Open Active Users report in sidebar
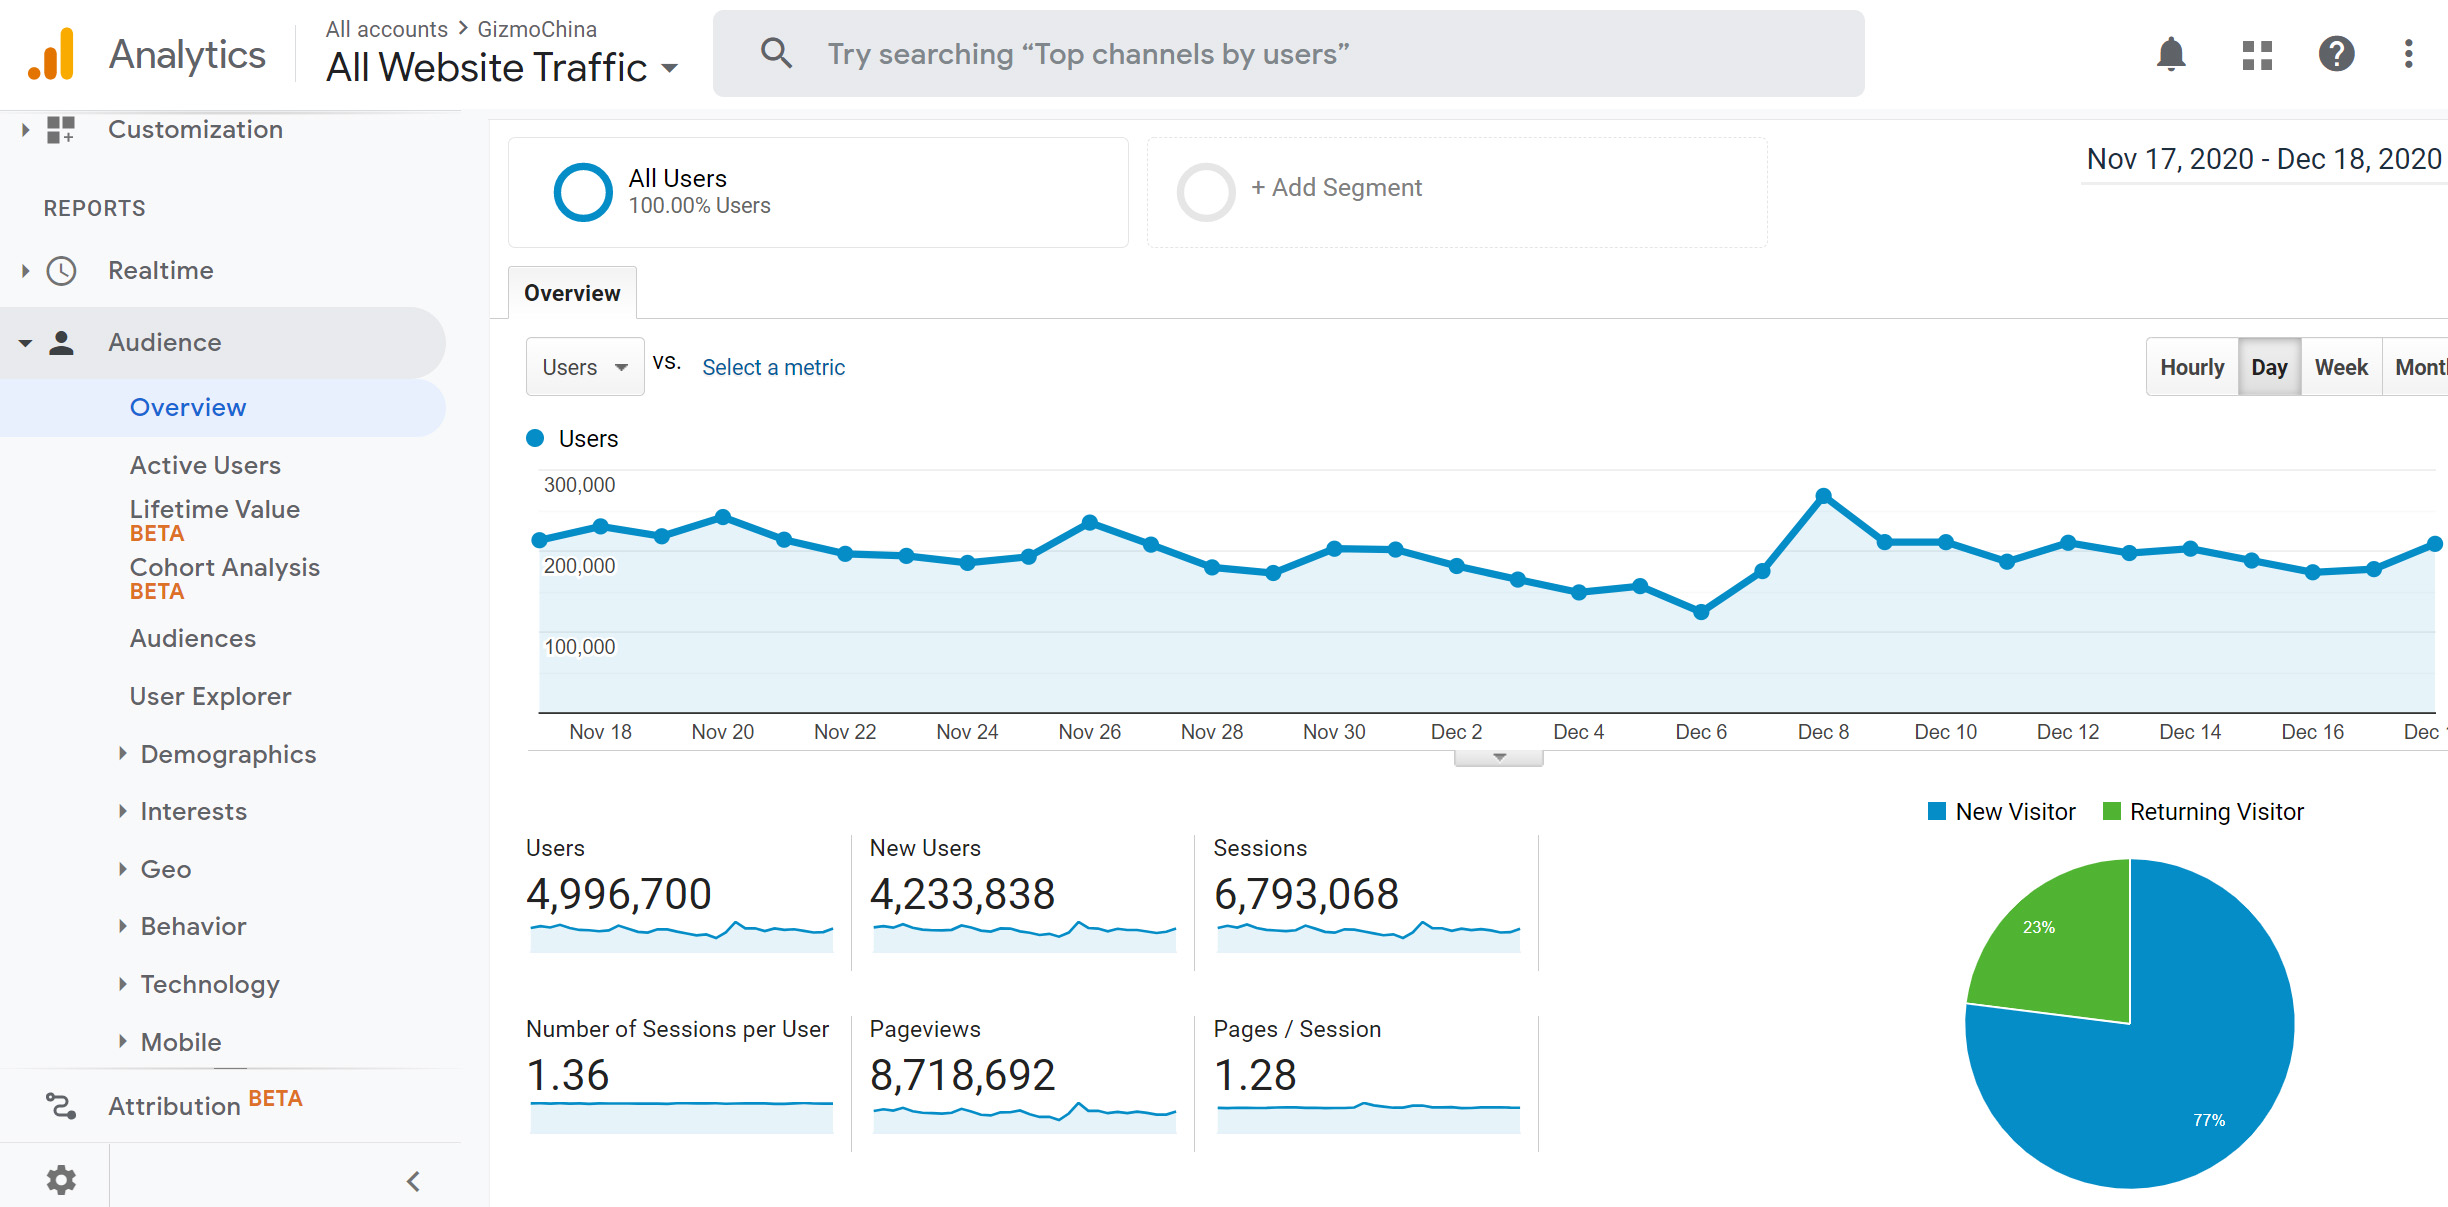Screen dimensions: 2448x1207 coord(205,465)
